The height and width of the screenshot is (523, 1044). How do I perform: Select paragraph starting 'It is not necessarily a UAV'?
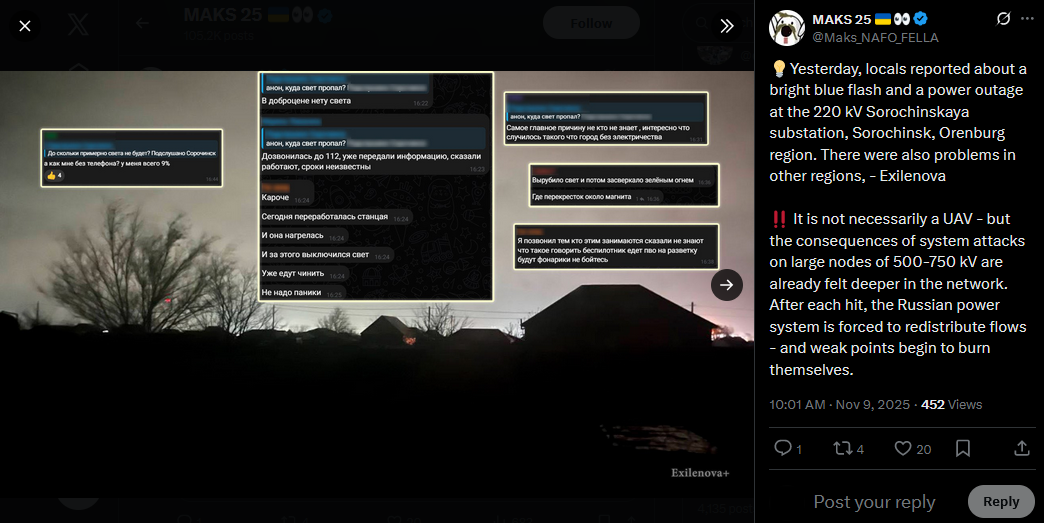[x=898, y=294]
